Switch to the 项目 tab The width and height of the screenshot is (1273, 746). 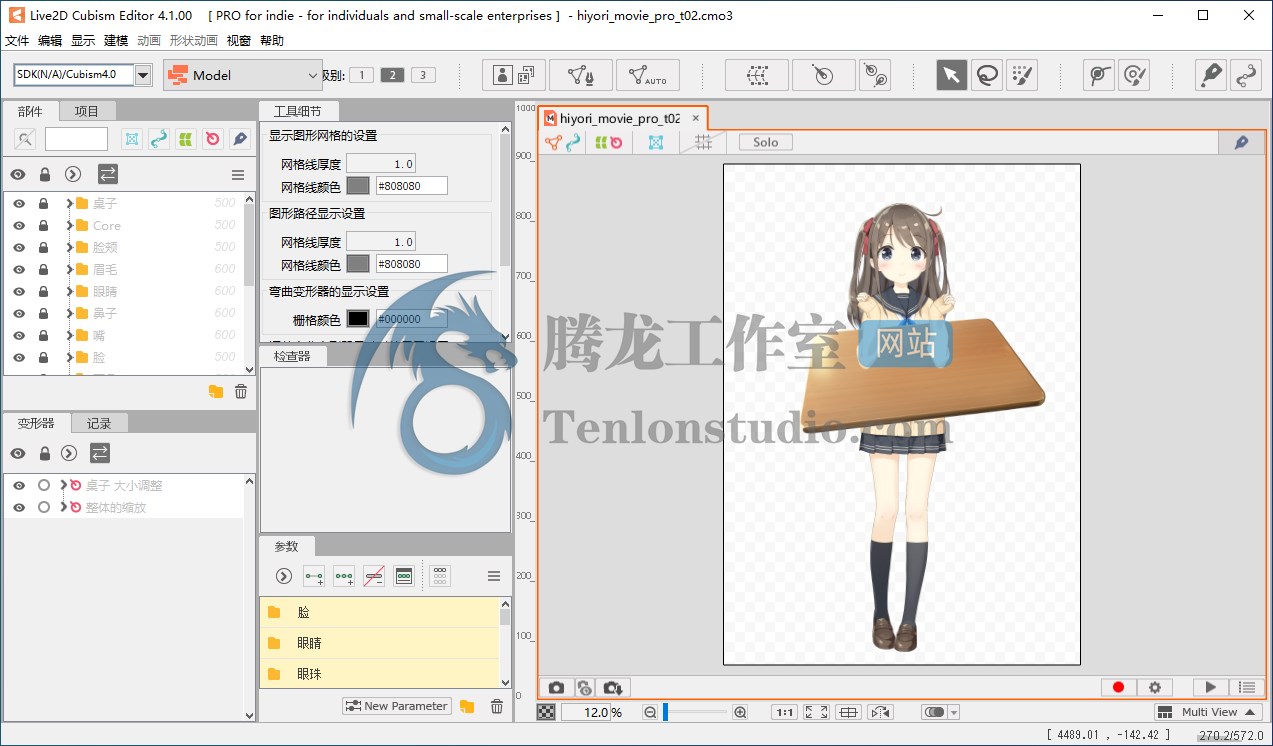[87, 111]
